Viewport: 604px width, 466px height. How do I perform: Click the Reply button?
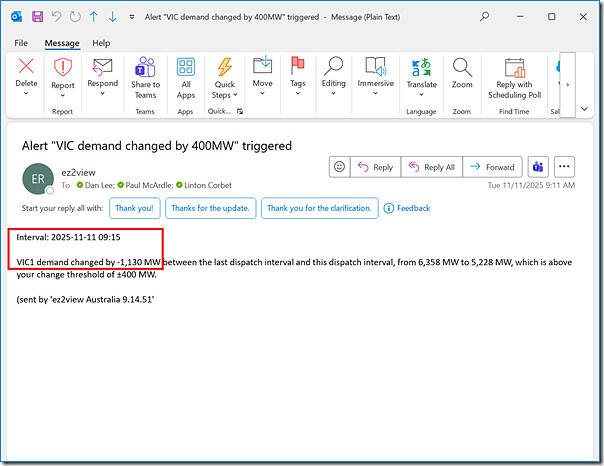tap(375, 167)
